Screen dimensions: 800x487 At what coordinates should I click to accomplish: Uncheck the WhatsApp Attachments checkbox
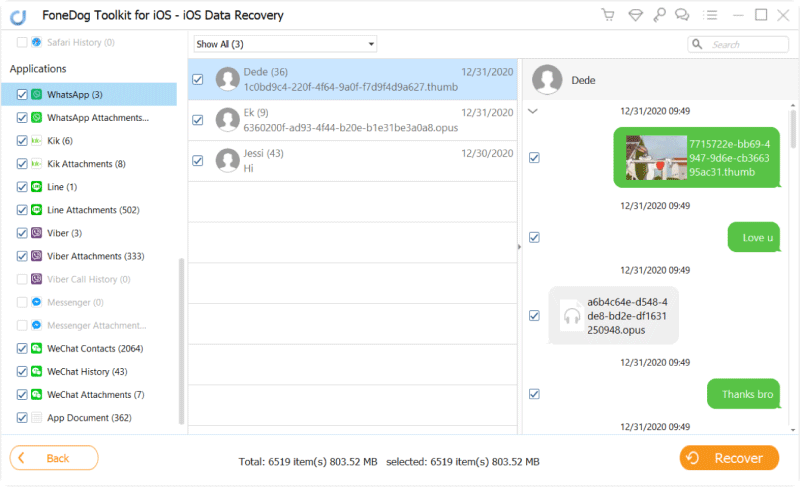point(22,117)
